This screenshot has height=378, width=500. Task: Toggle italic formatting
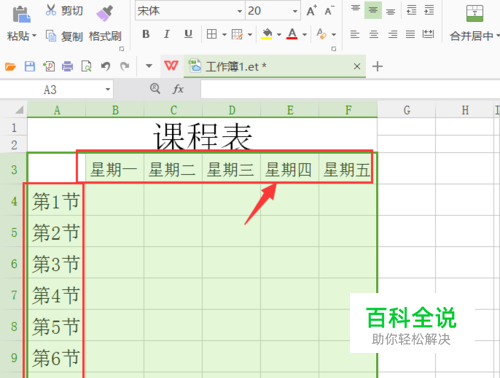point(167,34)
